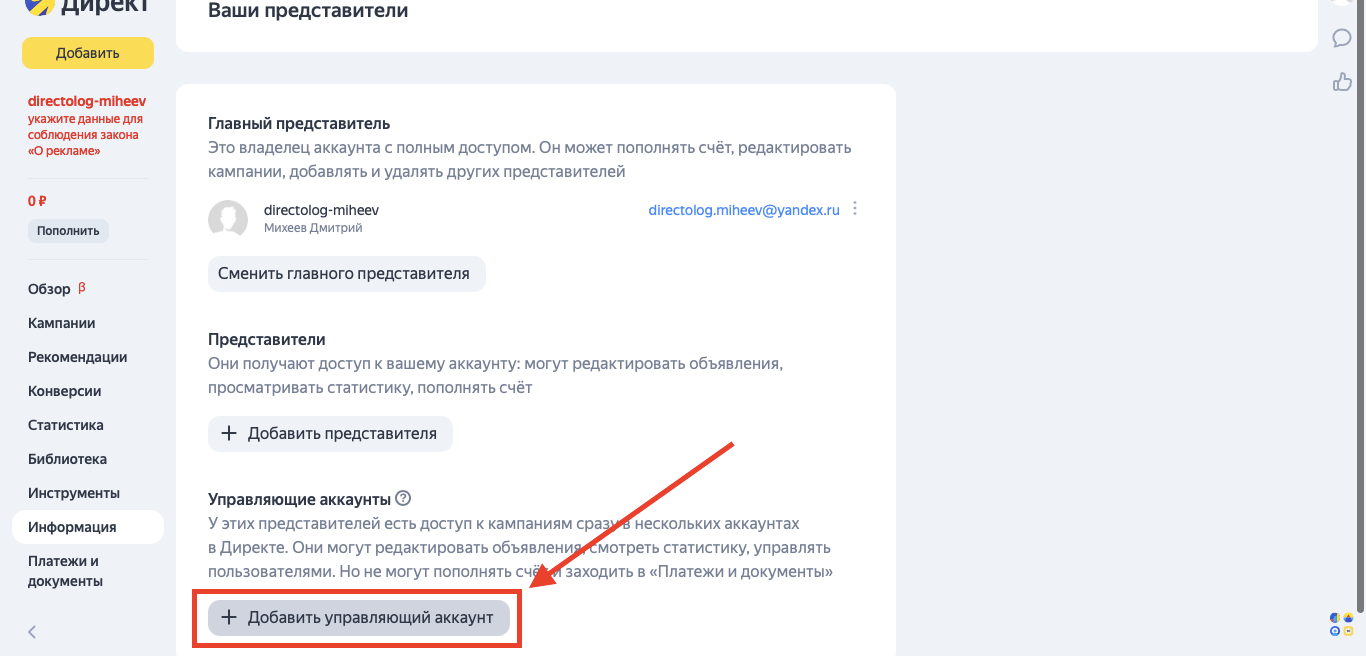Collapse the sidebar with the chevron
This screenshot has height=656, width=1366.
[32, 632]
